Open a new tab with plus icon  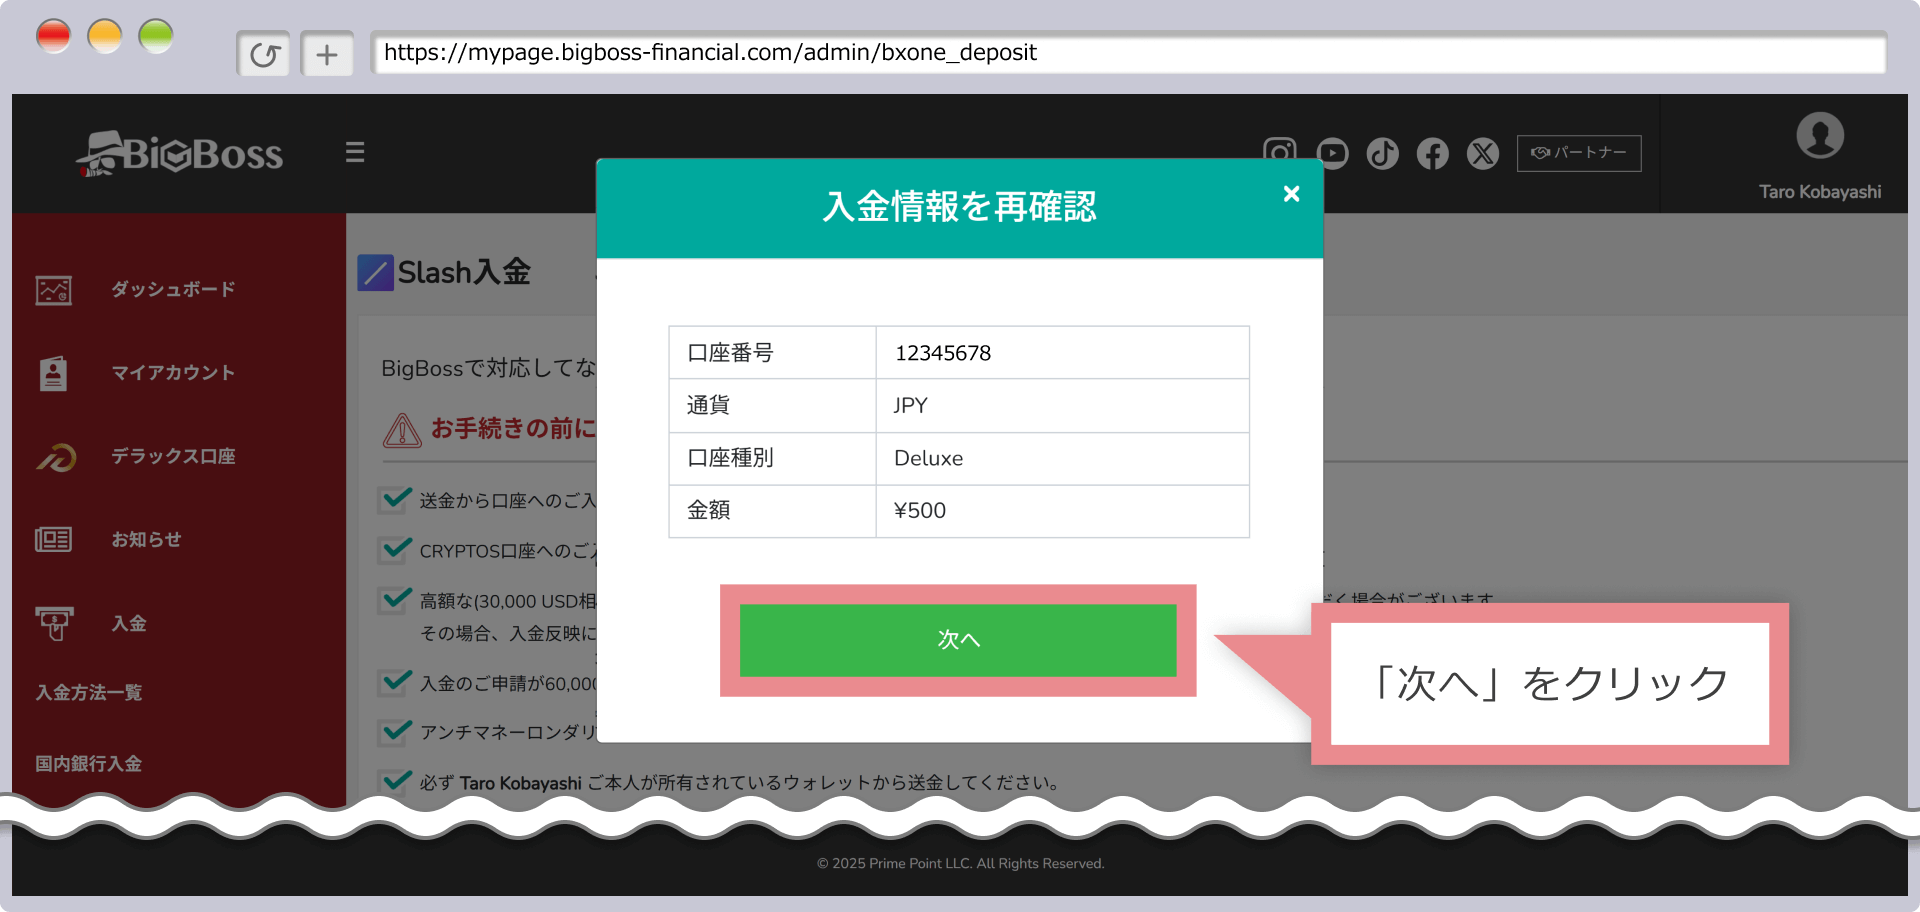click(327, 54)
